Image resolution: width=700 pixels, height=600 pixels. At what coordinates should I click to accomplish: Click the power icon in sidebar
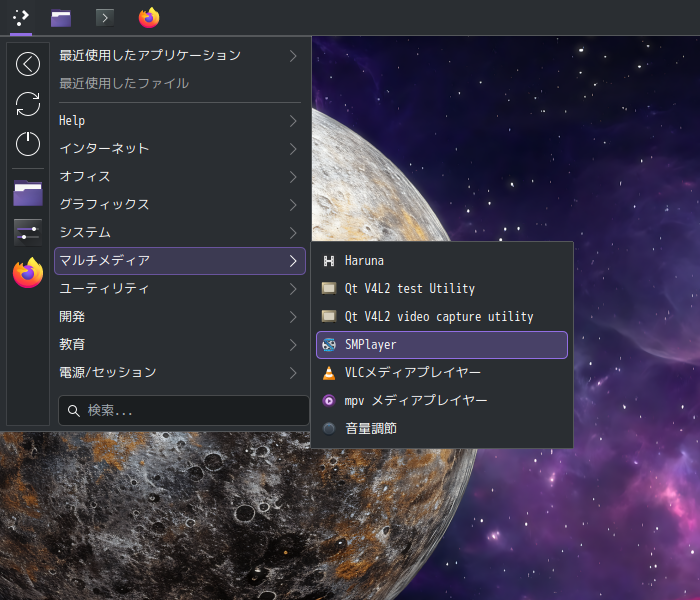coord(28,144)
